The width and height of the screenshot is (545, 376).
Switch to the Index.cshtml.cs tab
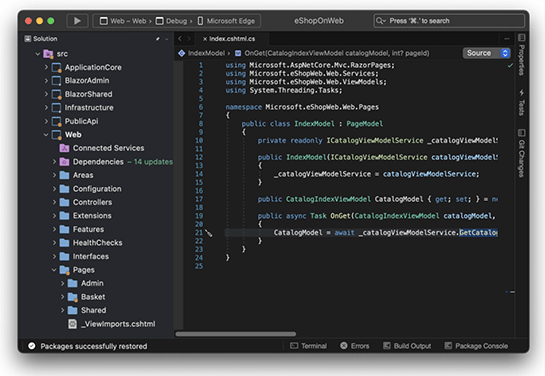pos(232,39)
